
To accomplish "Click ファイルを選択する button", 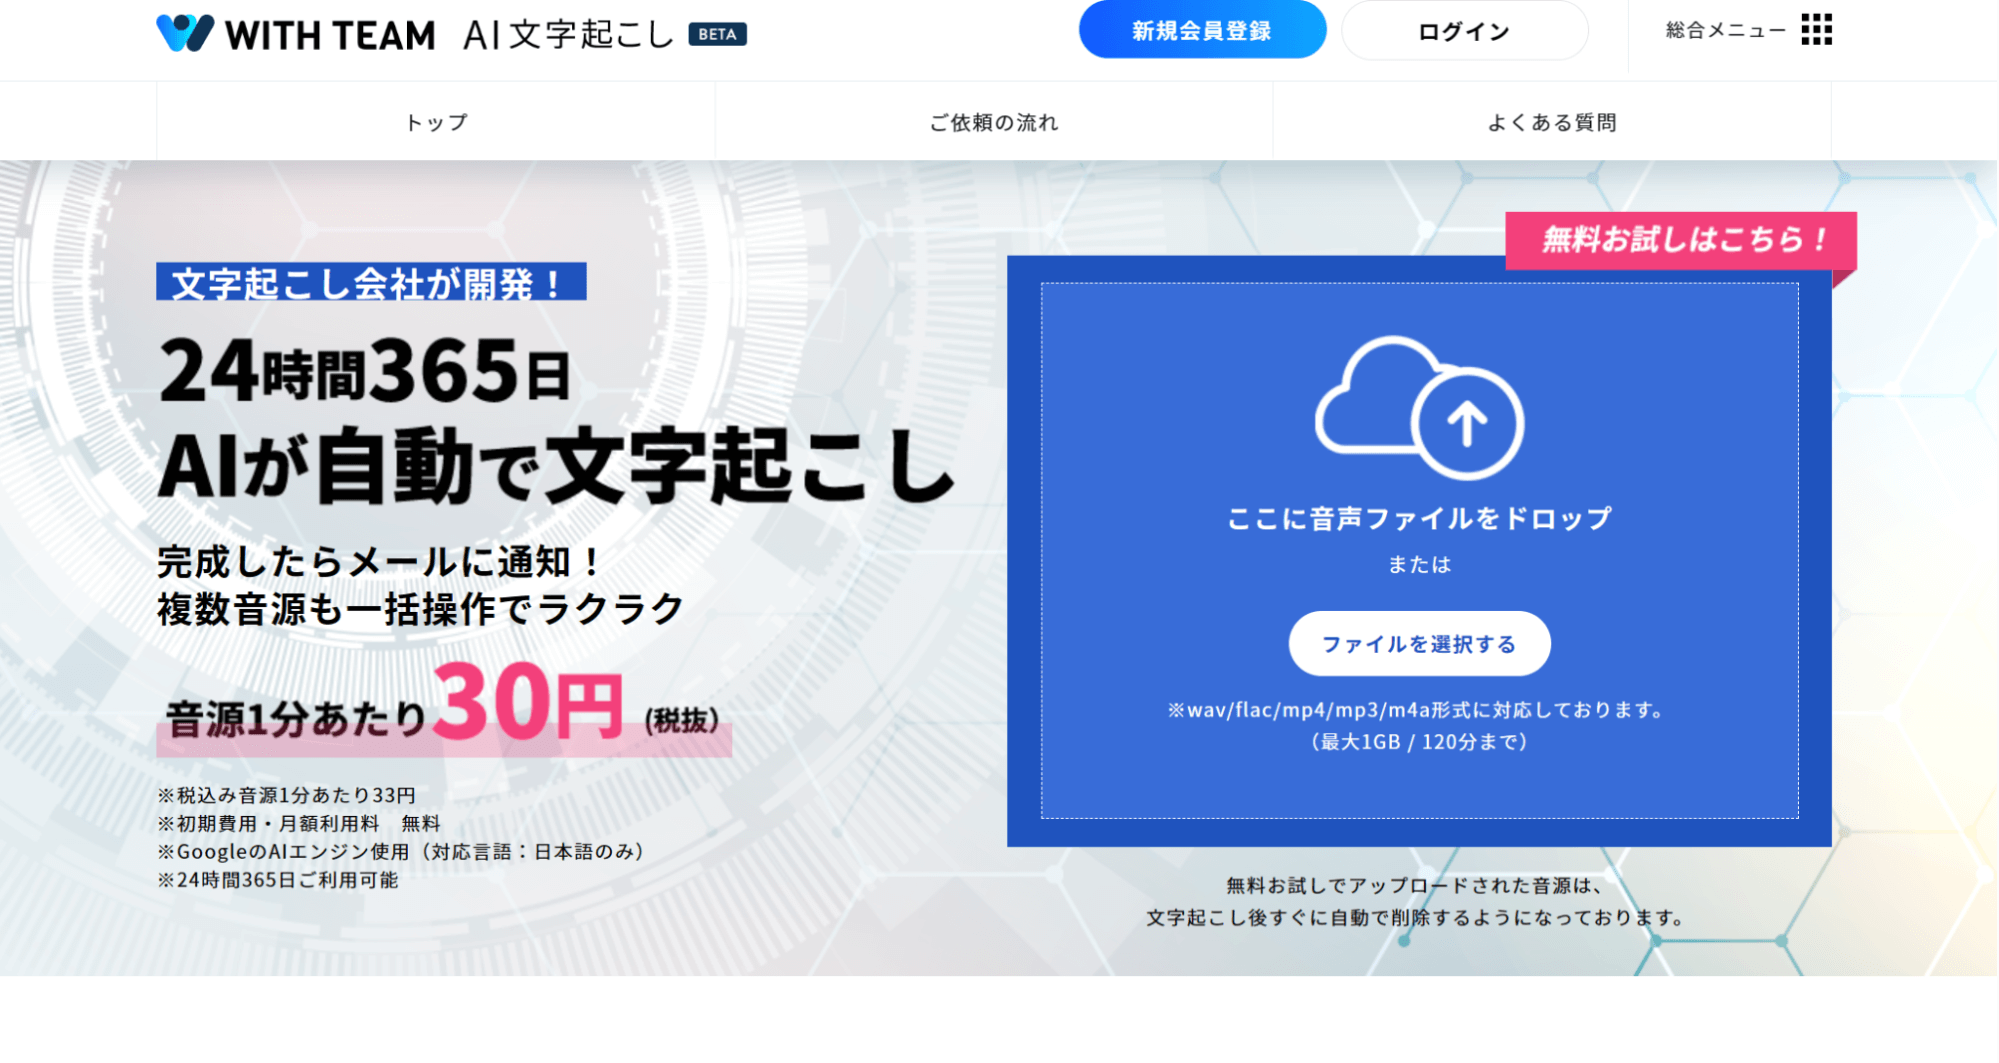I will click(x=1419, y=644).
